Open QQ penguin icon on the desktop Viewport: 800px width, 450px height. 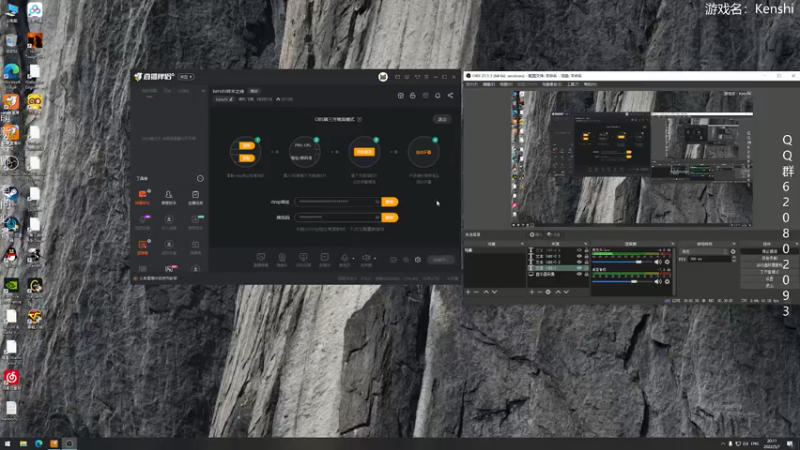(11, 255)
